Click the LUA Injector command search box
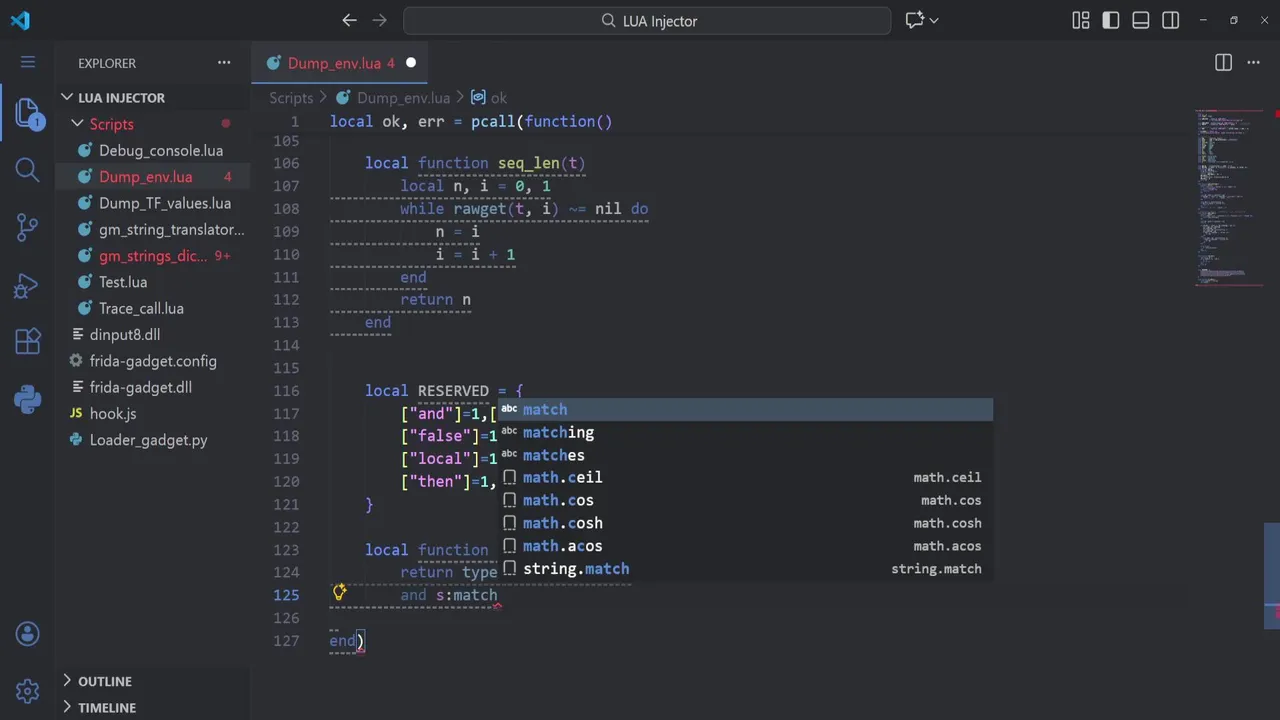This screenshot has height=720, width=1280. pos(647,20)
